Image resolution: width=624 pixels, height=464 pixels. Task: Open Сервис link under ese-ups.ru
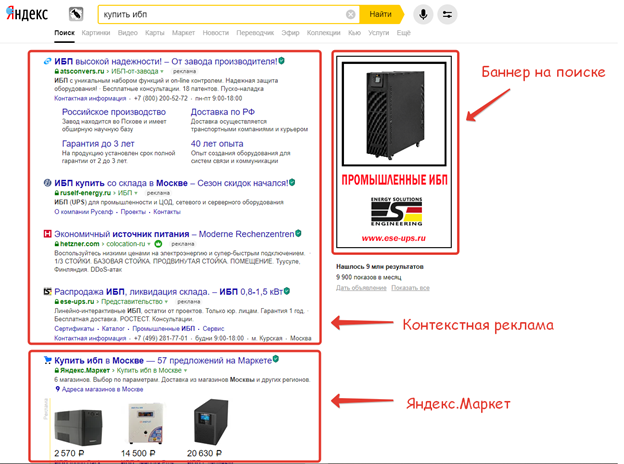point(213,328)
